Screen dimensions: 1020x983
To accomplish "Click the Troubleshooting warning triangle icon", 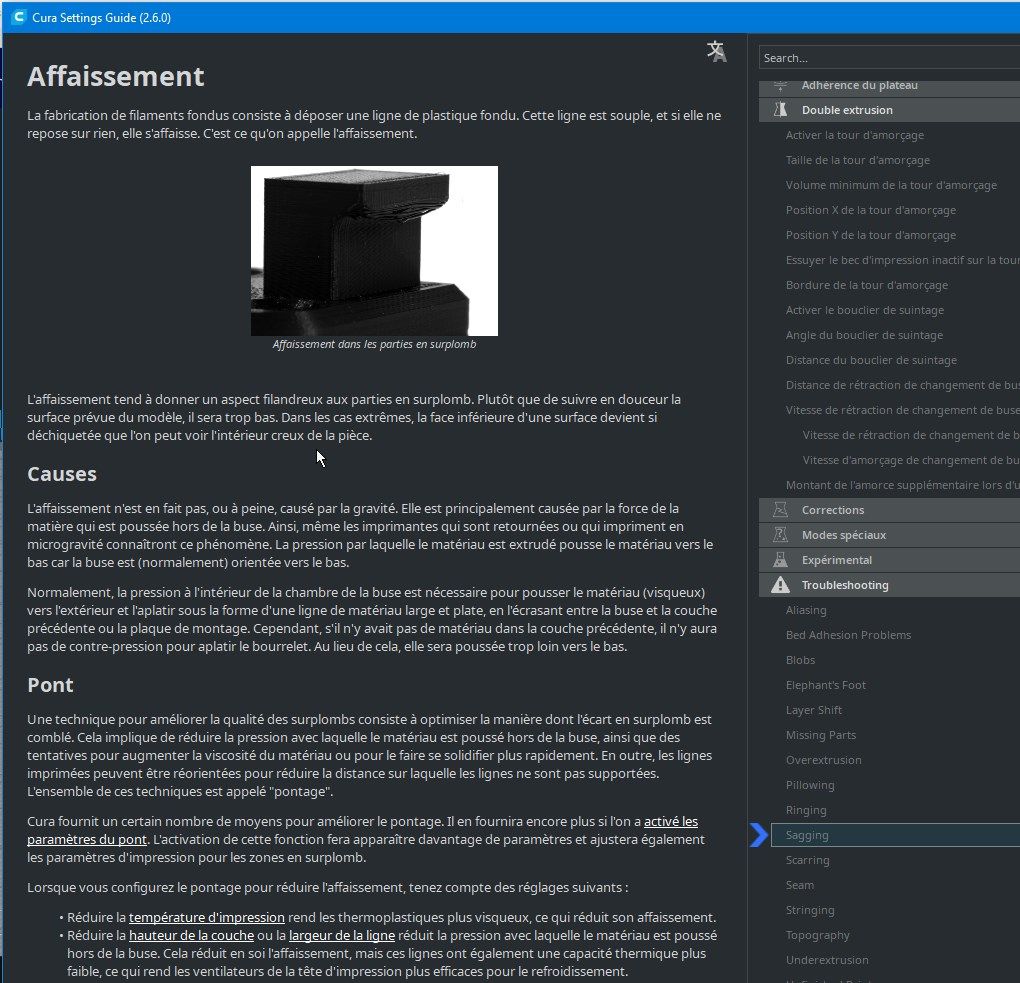I will pos(781,585).
